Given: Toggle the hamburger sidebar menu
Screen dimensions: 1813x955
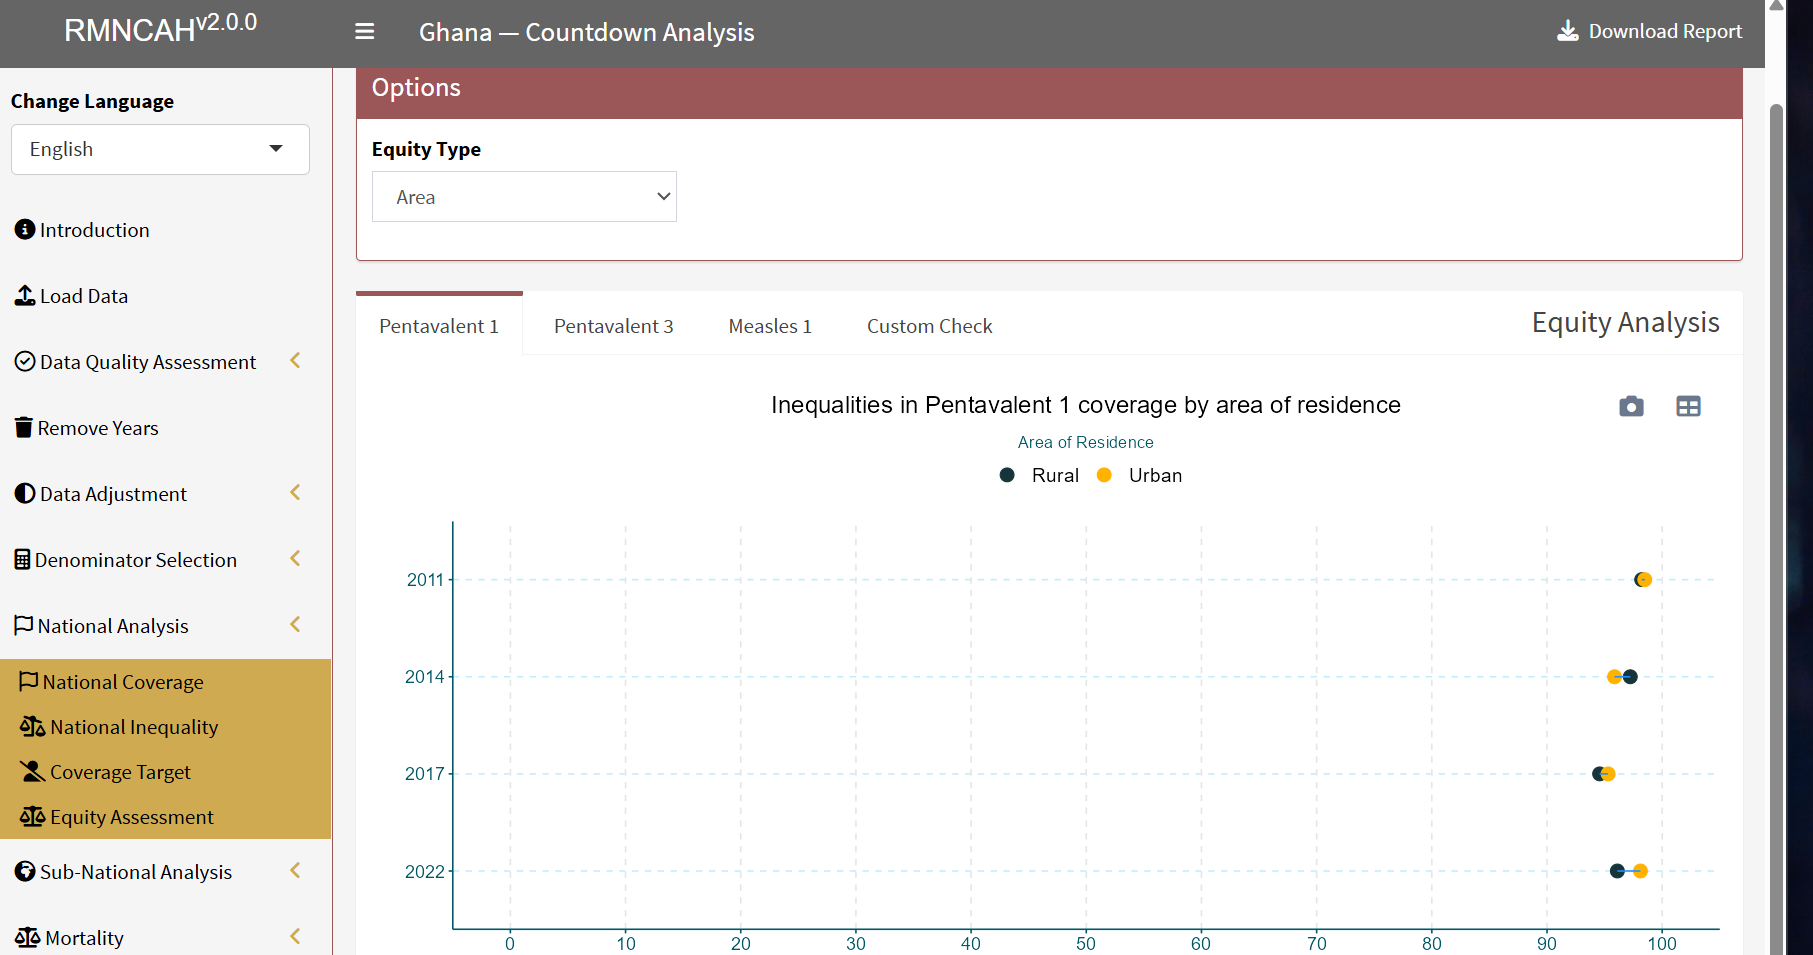Looking at the screenshot, I should [365, 32].
